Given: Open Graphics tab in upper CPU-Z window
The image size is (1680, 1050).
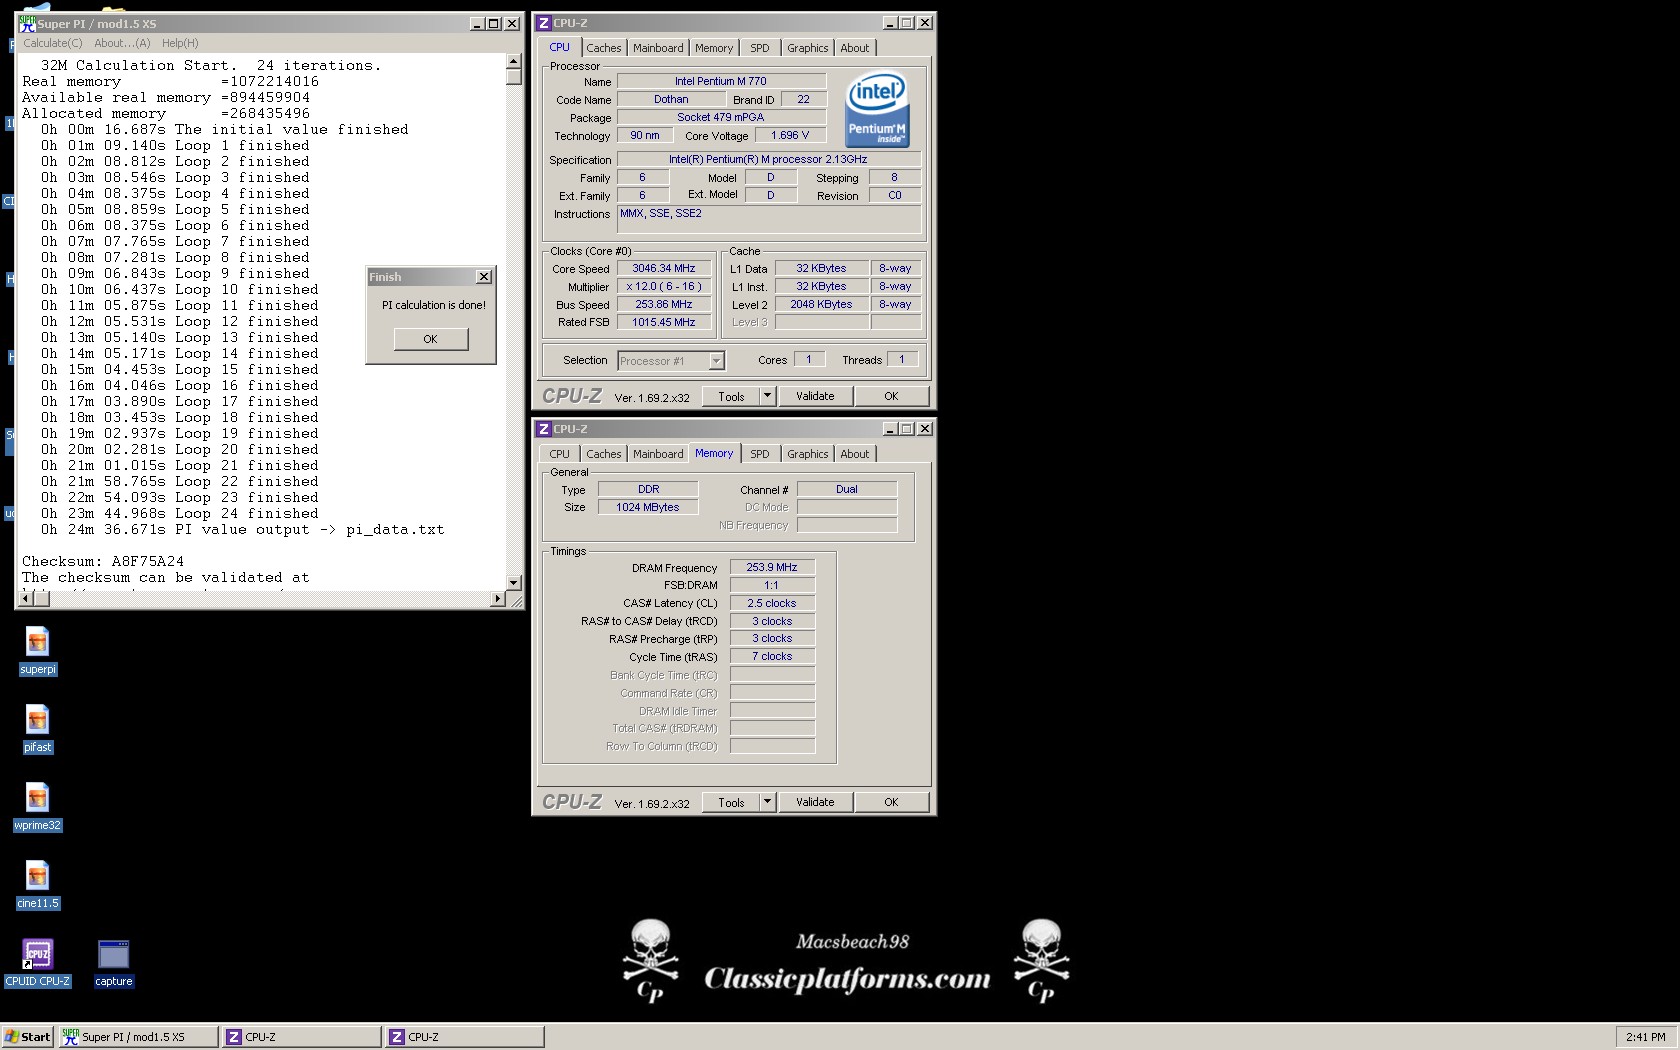Looking at the screenshot, I should click(807, 48).
